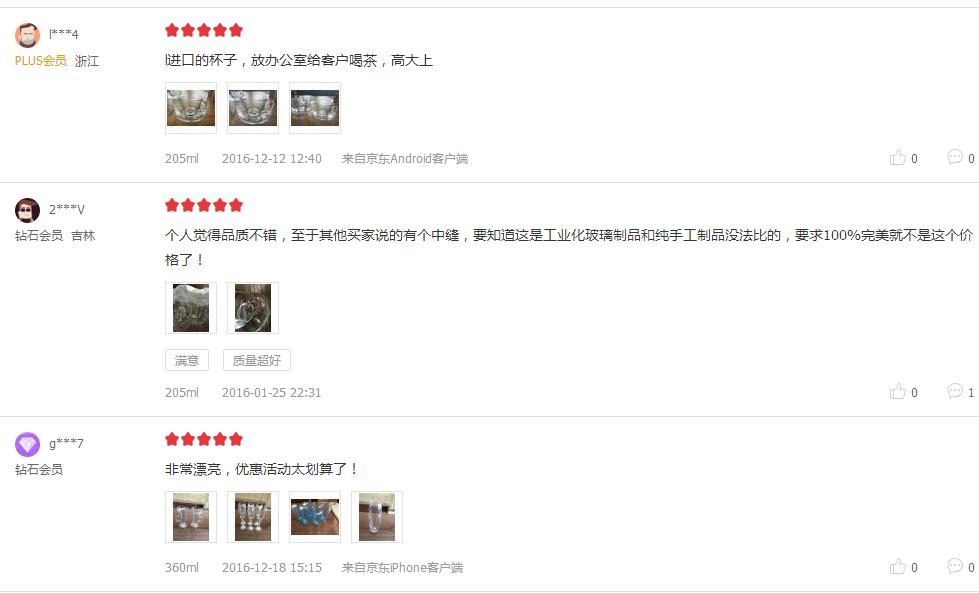Image resolution: width=979 pixels, height=593 pixels.
Task: Click the 来自京东iPhone客户端 link
Action: pos(402,567)
